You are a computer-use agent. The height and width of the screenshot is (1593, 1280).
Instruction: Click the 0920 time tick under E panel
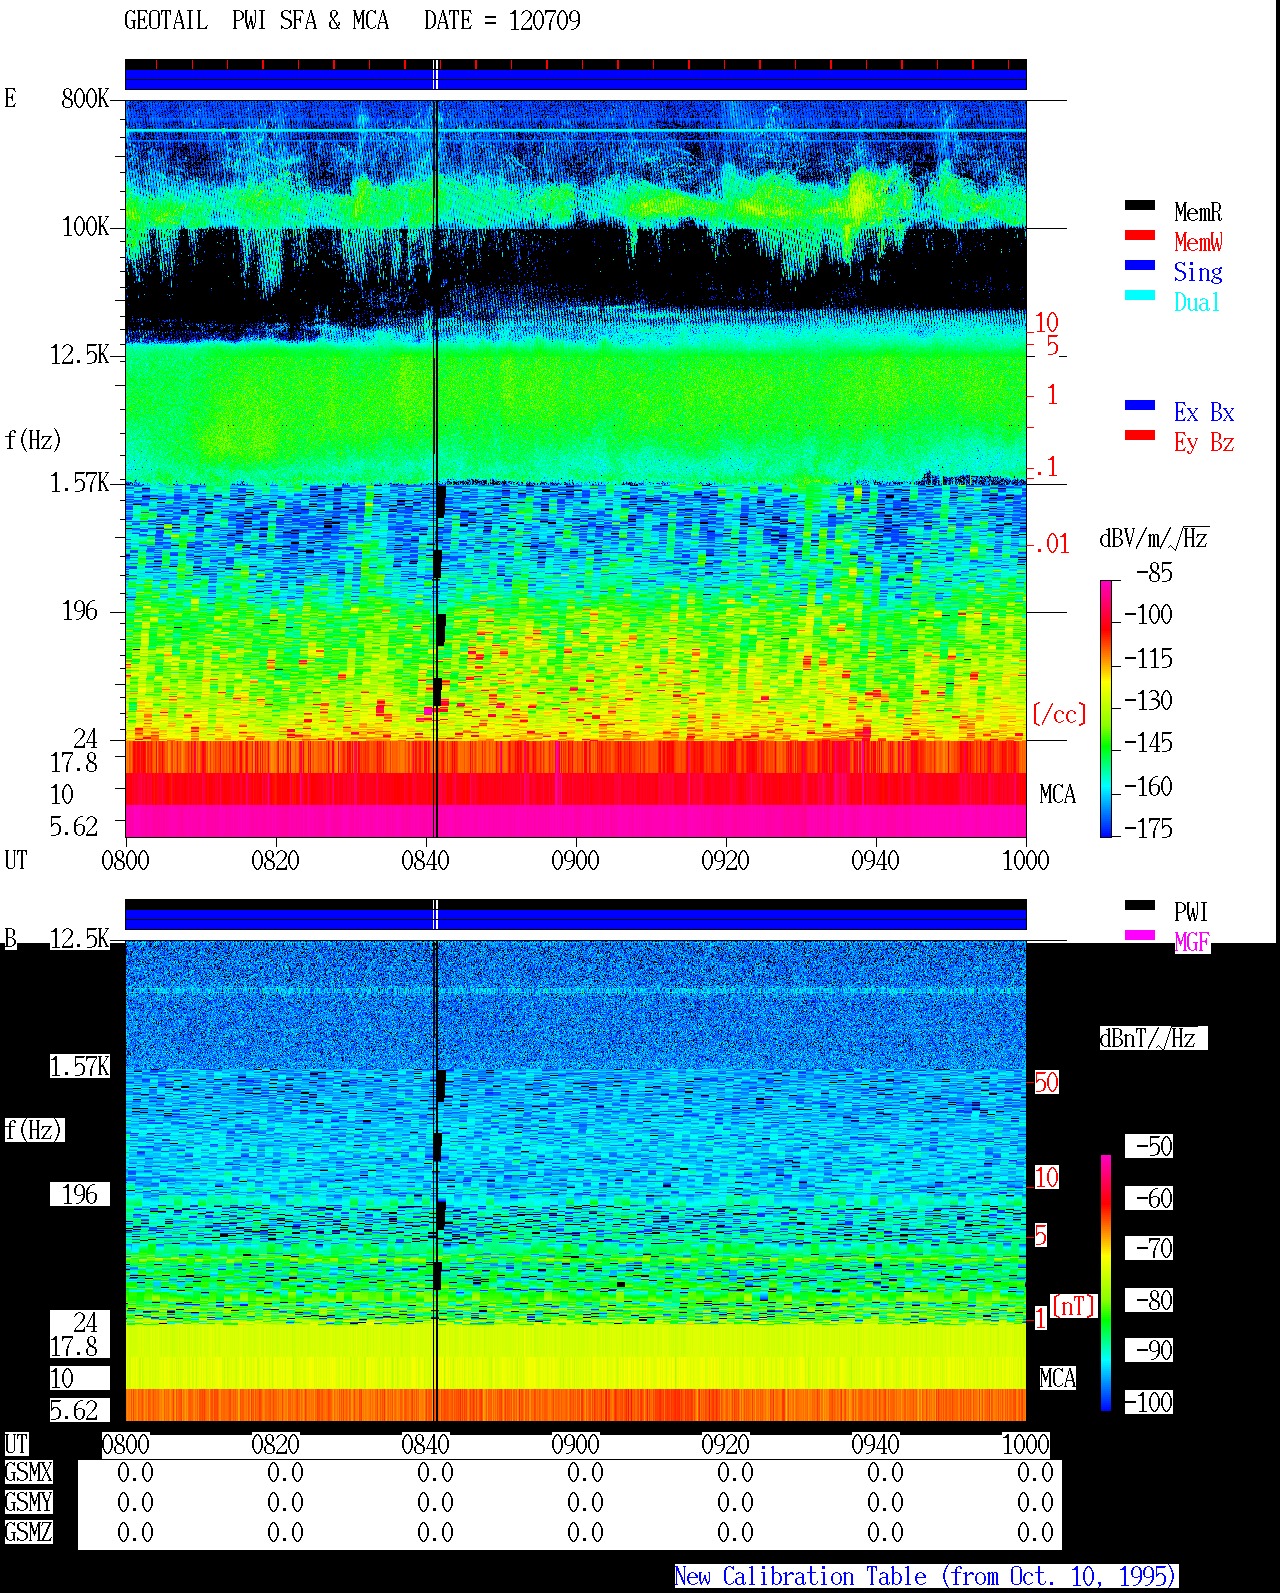tap(725, 861)
